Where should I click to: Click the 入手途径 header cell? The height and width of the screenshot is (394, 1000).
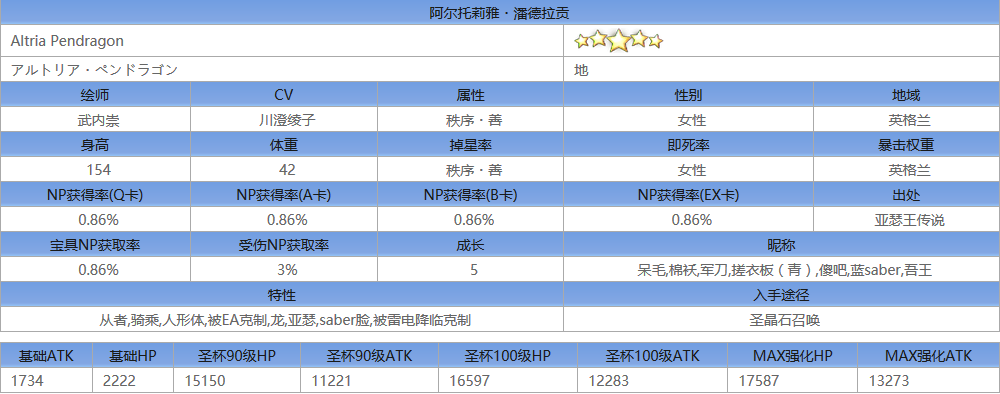point(781,295)
